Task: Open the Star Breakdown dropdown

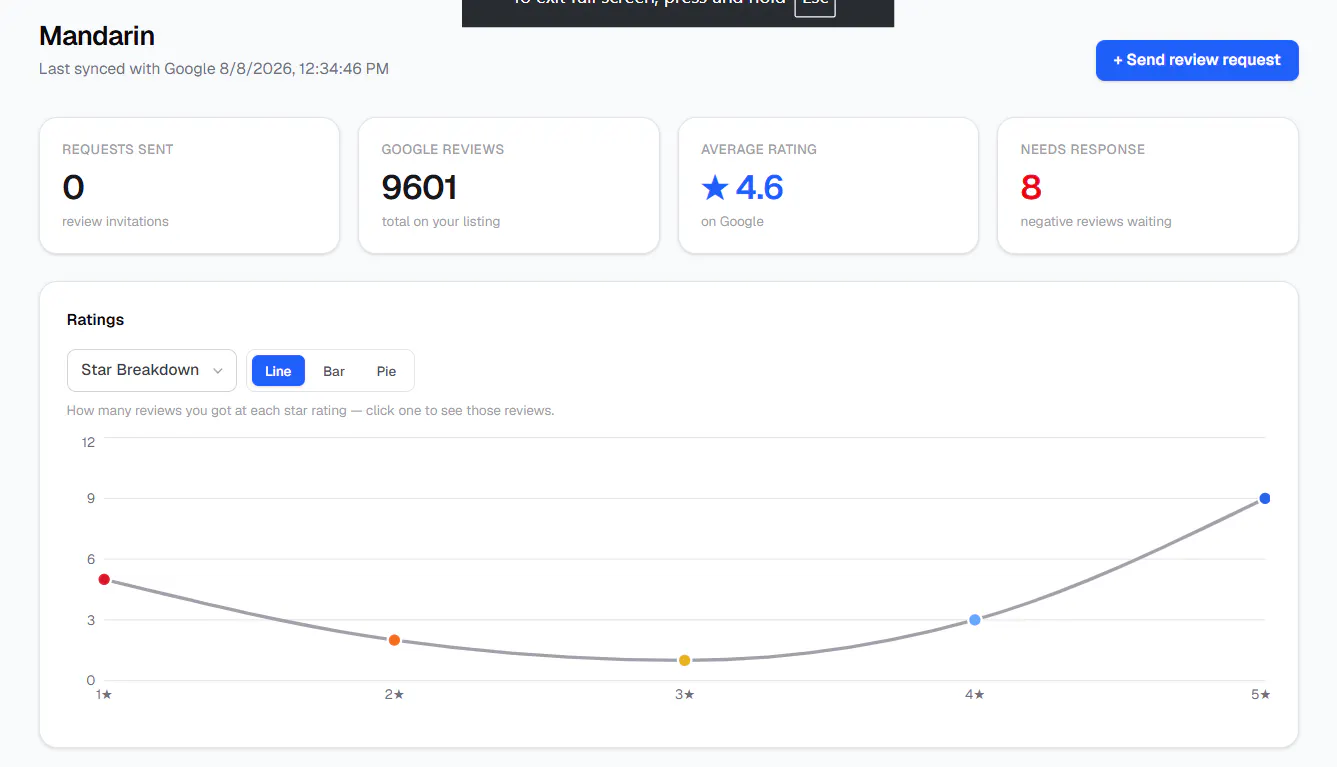Action: point(152,370)
